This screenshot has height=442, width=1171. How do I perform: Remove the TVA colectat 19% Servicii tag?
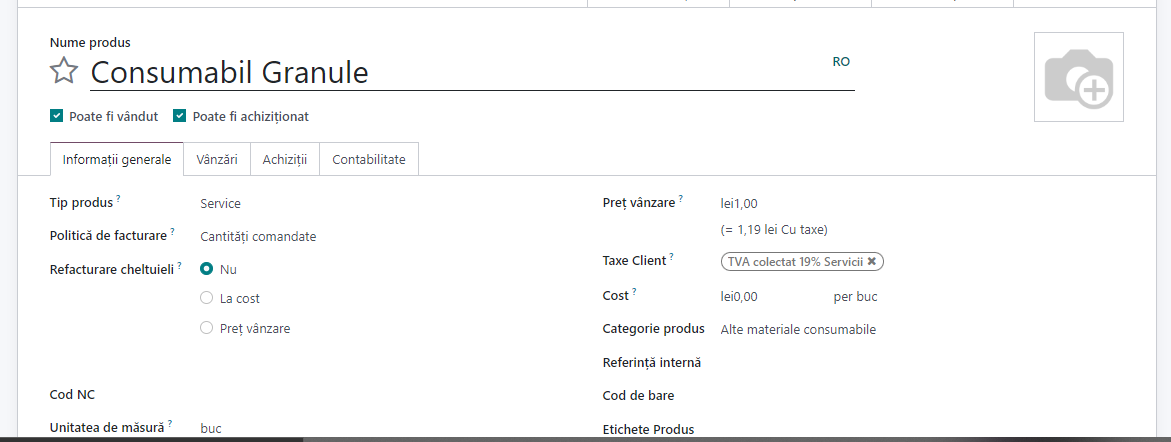coord(872,262)
